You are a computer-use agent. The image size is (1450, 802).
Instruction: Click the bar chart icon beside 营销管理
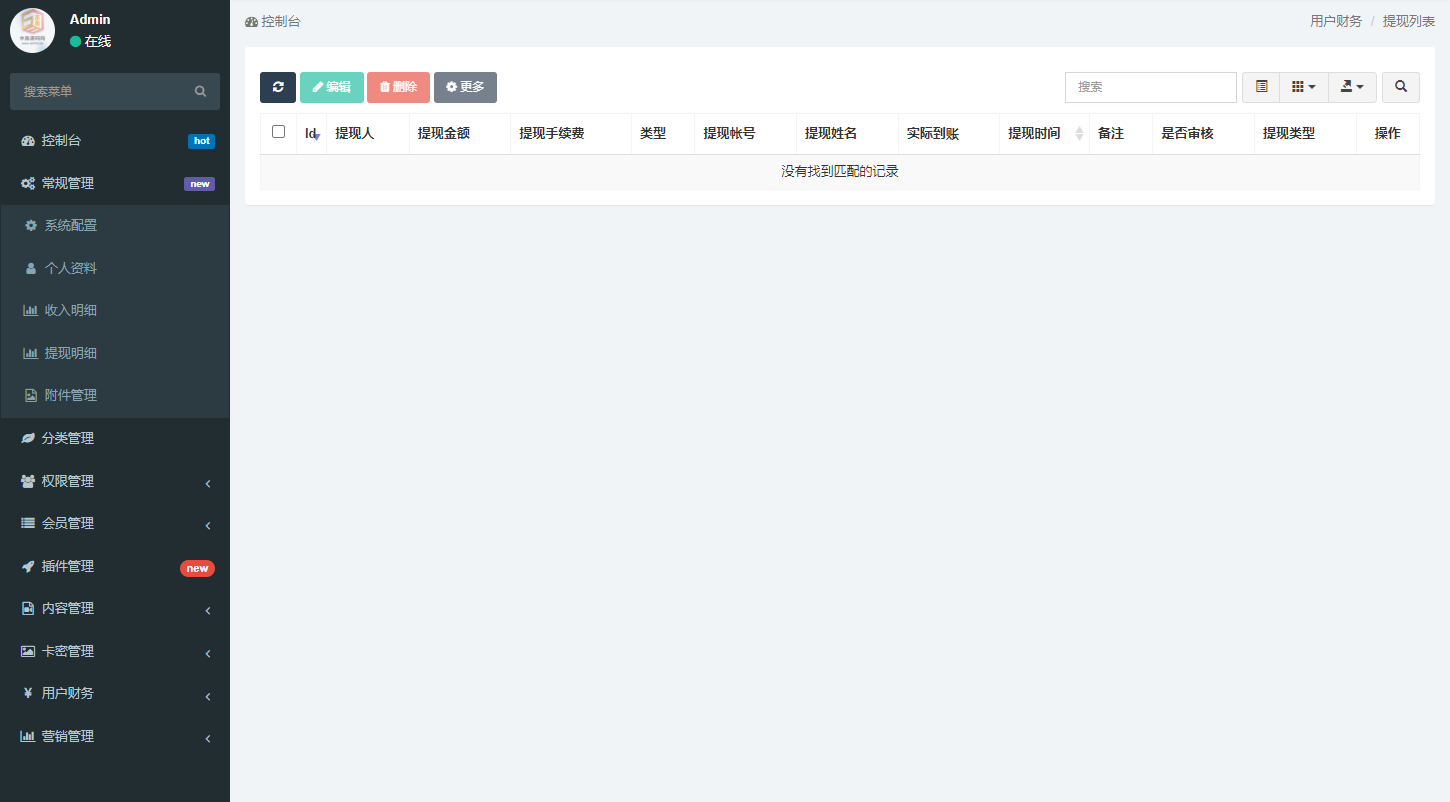pos(28,737)
